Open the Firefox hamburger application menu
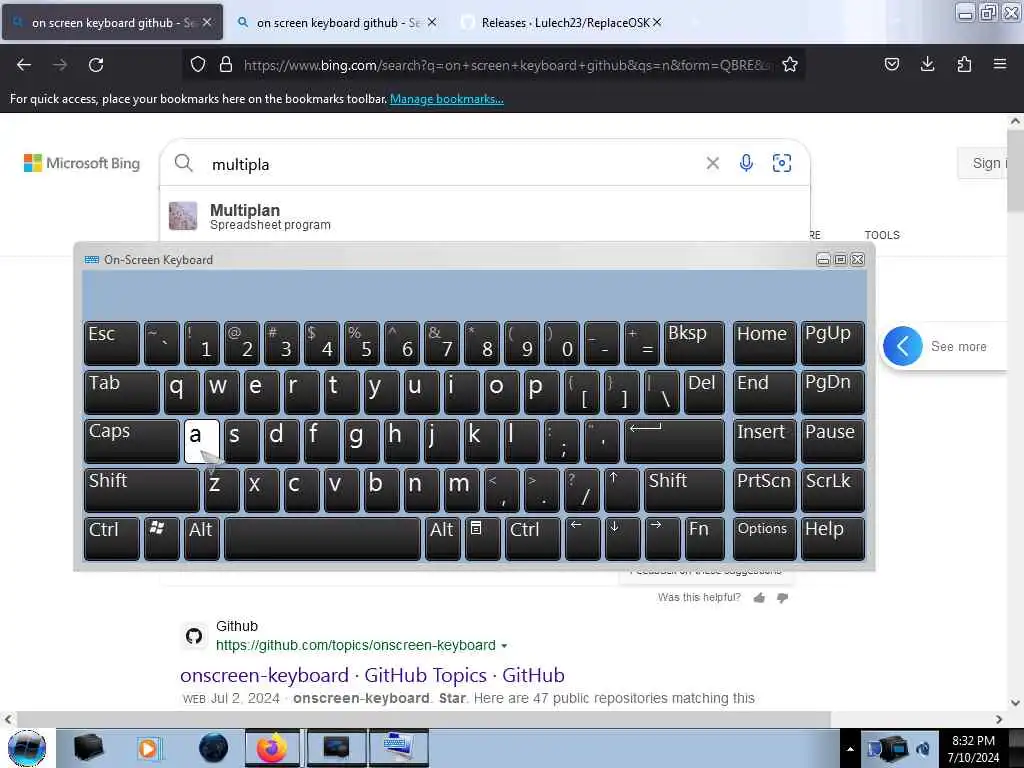Screen dimensions: 1024x768 999,64
